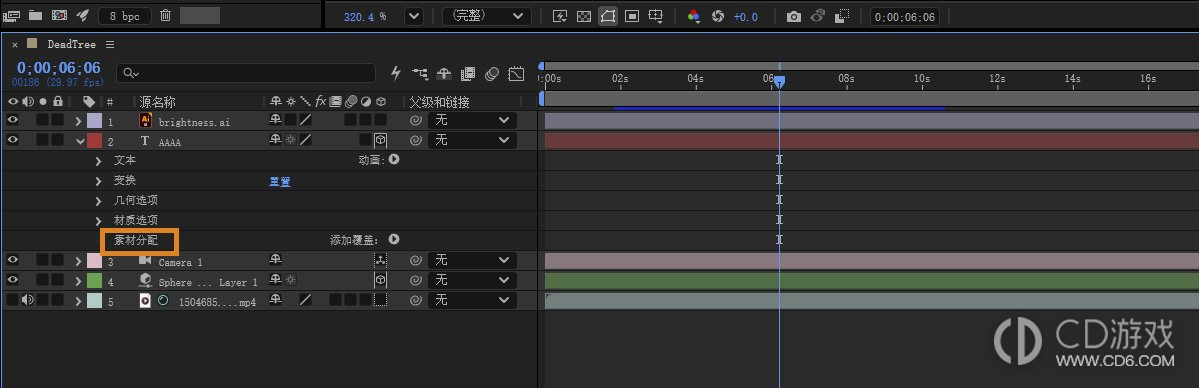This screenshot has width=1199, height=388.
Task: Click the timeline live update lightning icon
Action: pyautogui.click(x=395, y=73)
